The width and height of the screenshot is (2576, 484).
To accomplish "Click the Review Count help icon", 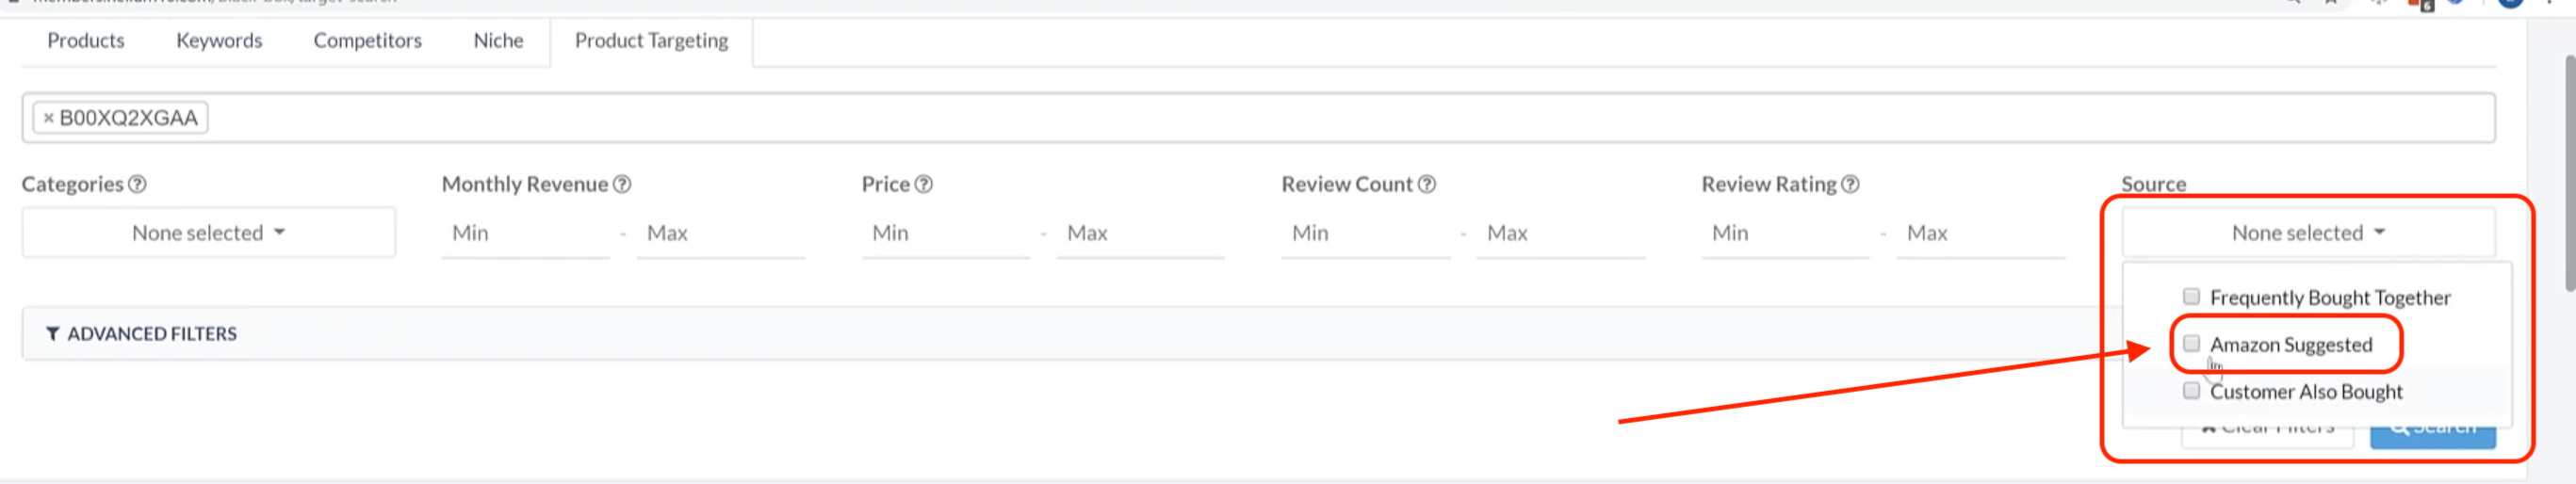I will (1427, 184).
